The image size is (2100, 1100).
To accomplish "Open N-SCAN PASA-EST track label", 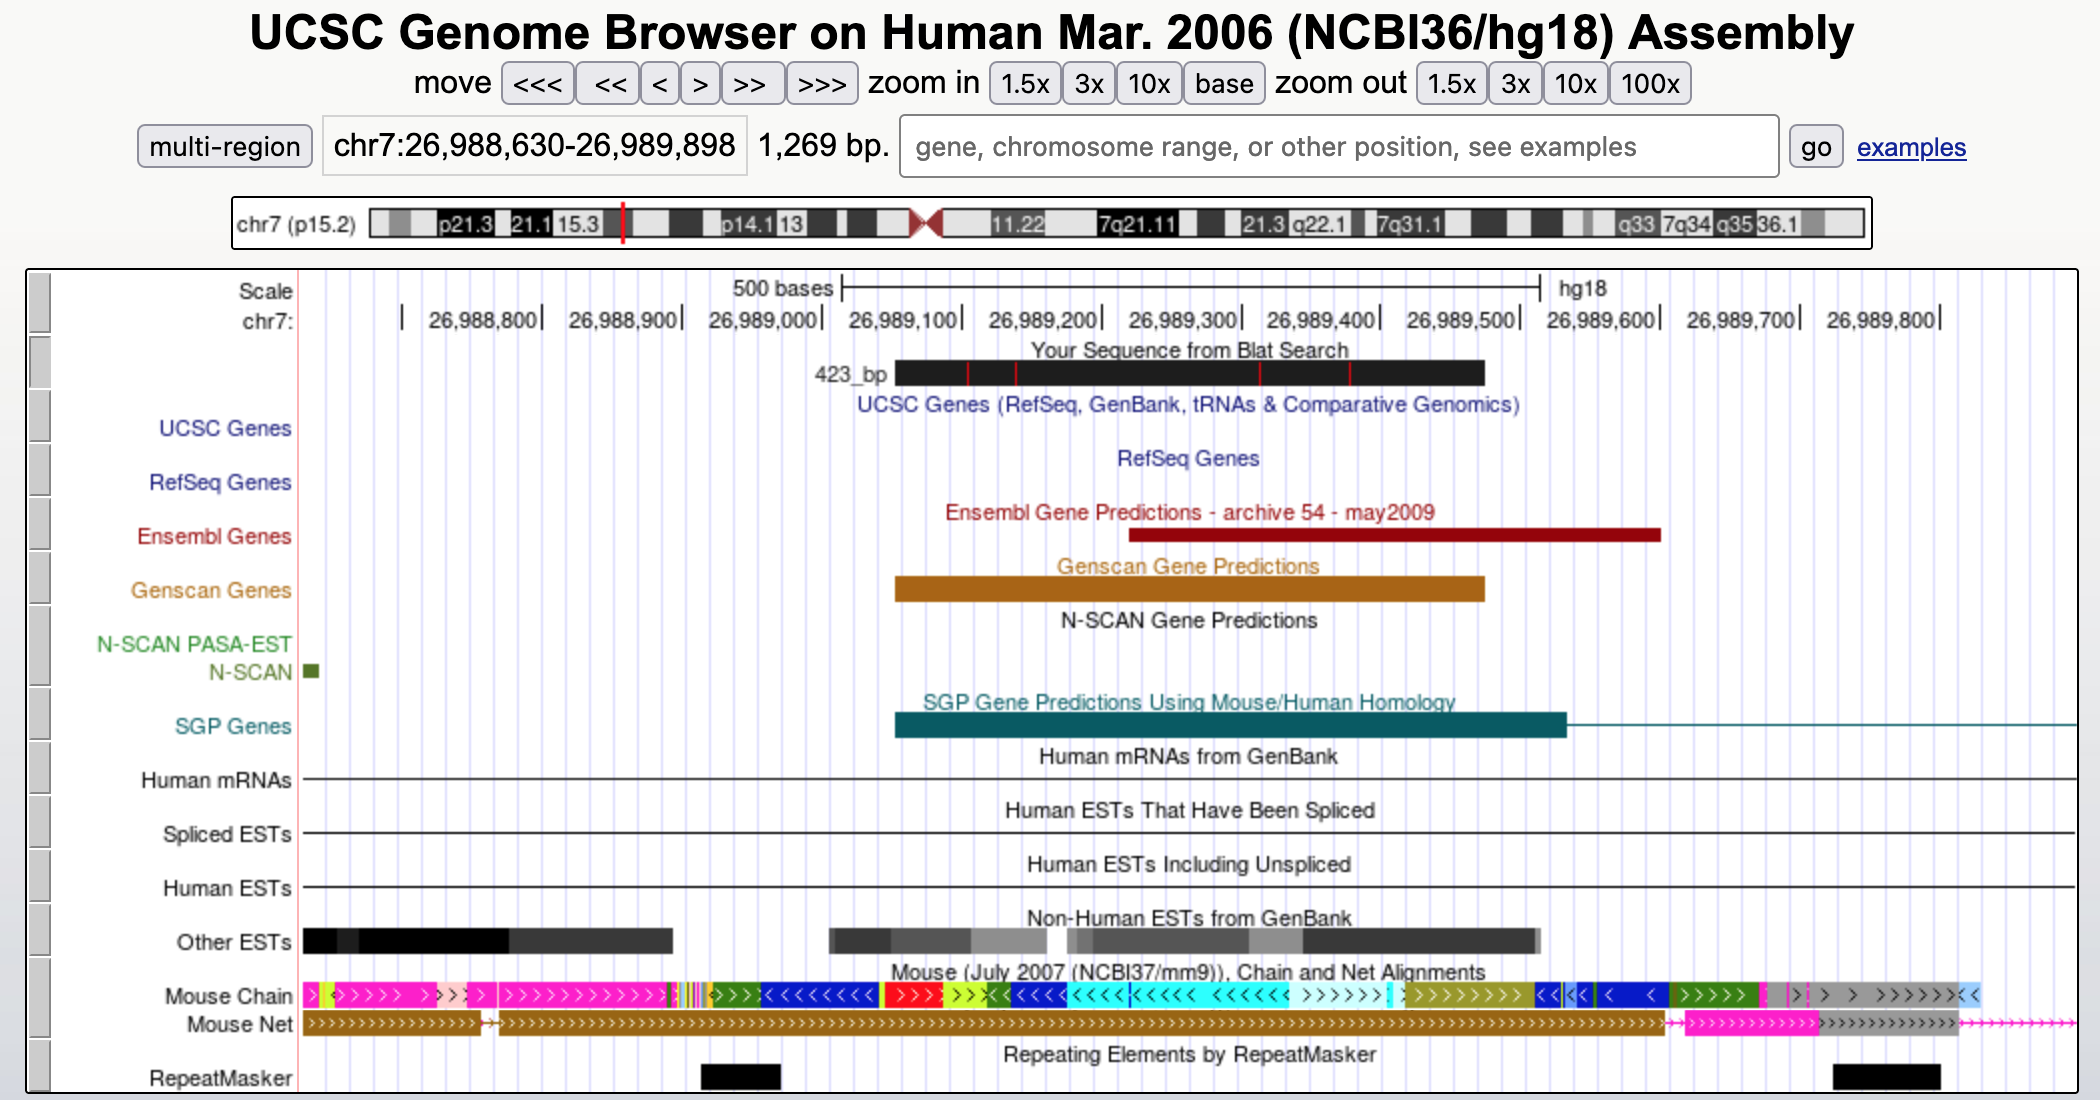I will pyautogui.click(x=194, y=644).
